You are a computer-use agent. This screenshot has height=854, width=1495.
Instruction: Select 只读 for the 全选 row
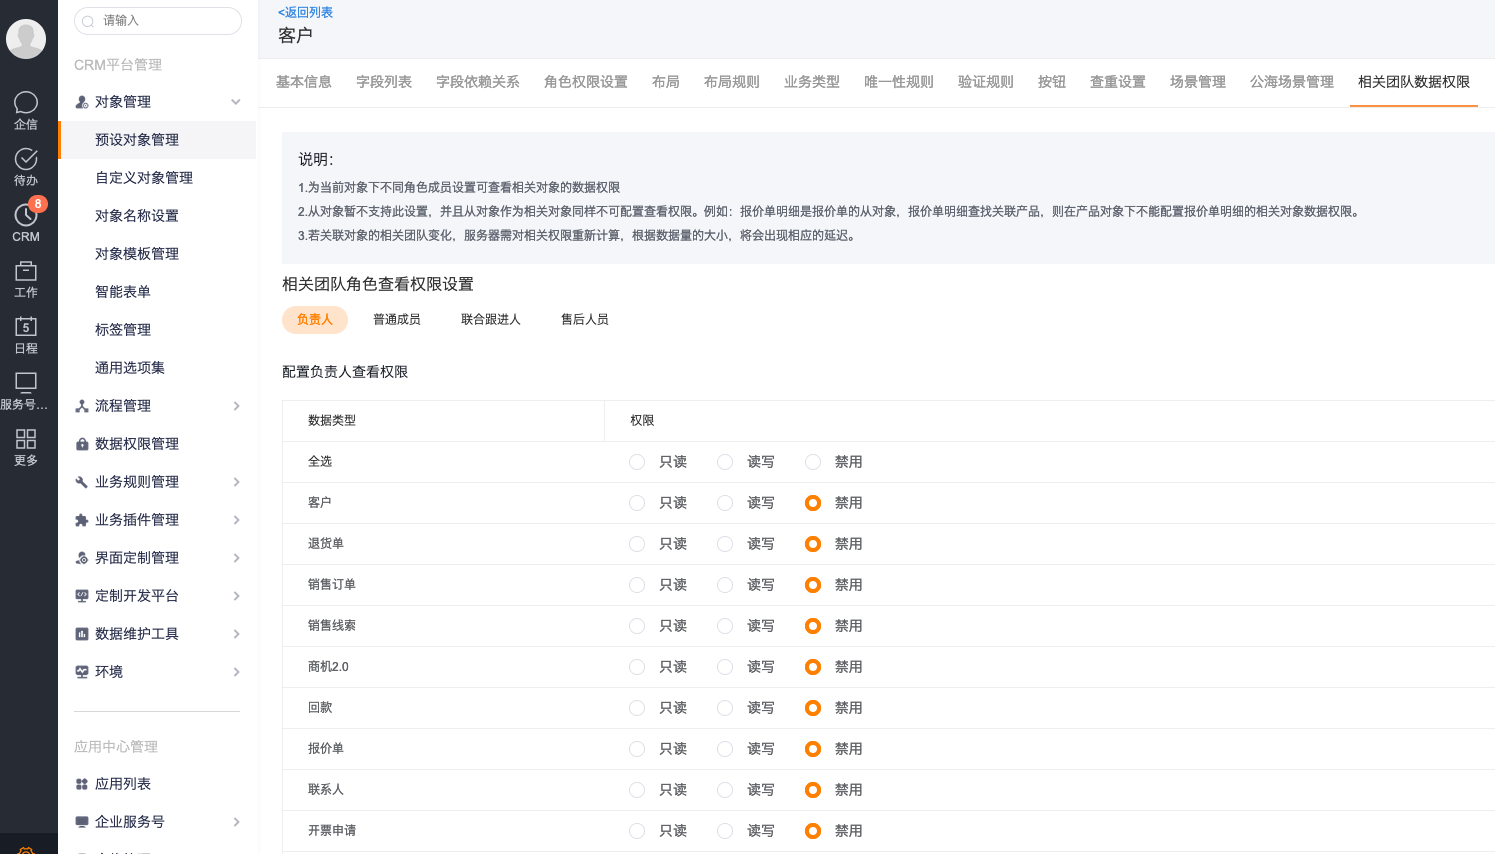coord(637,462)
